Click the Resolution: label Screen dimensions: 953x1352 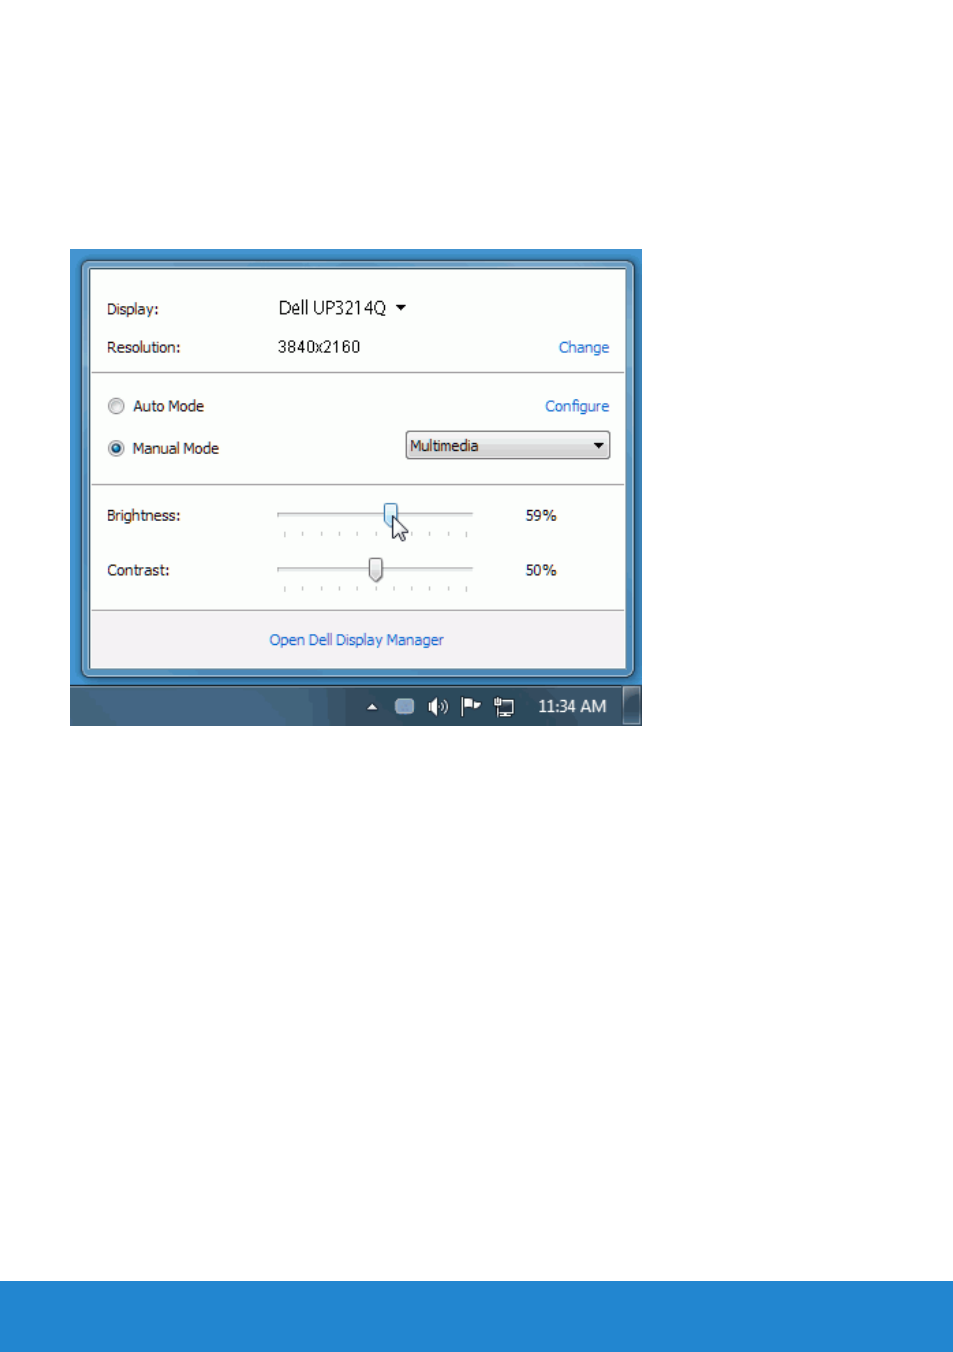click(x=144, y=347)
